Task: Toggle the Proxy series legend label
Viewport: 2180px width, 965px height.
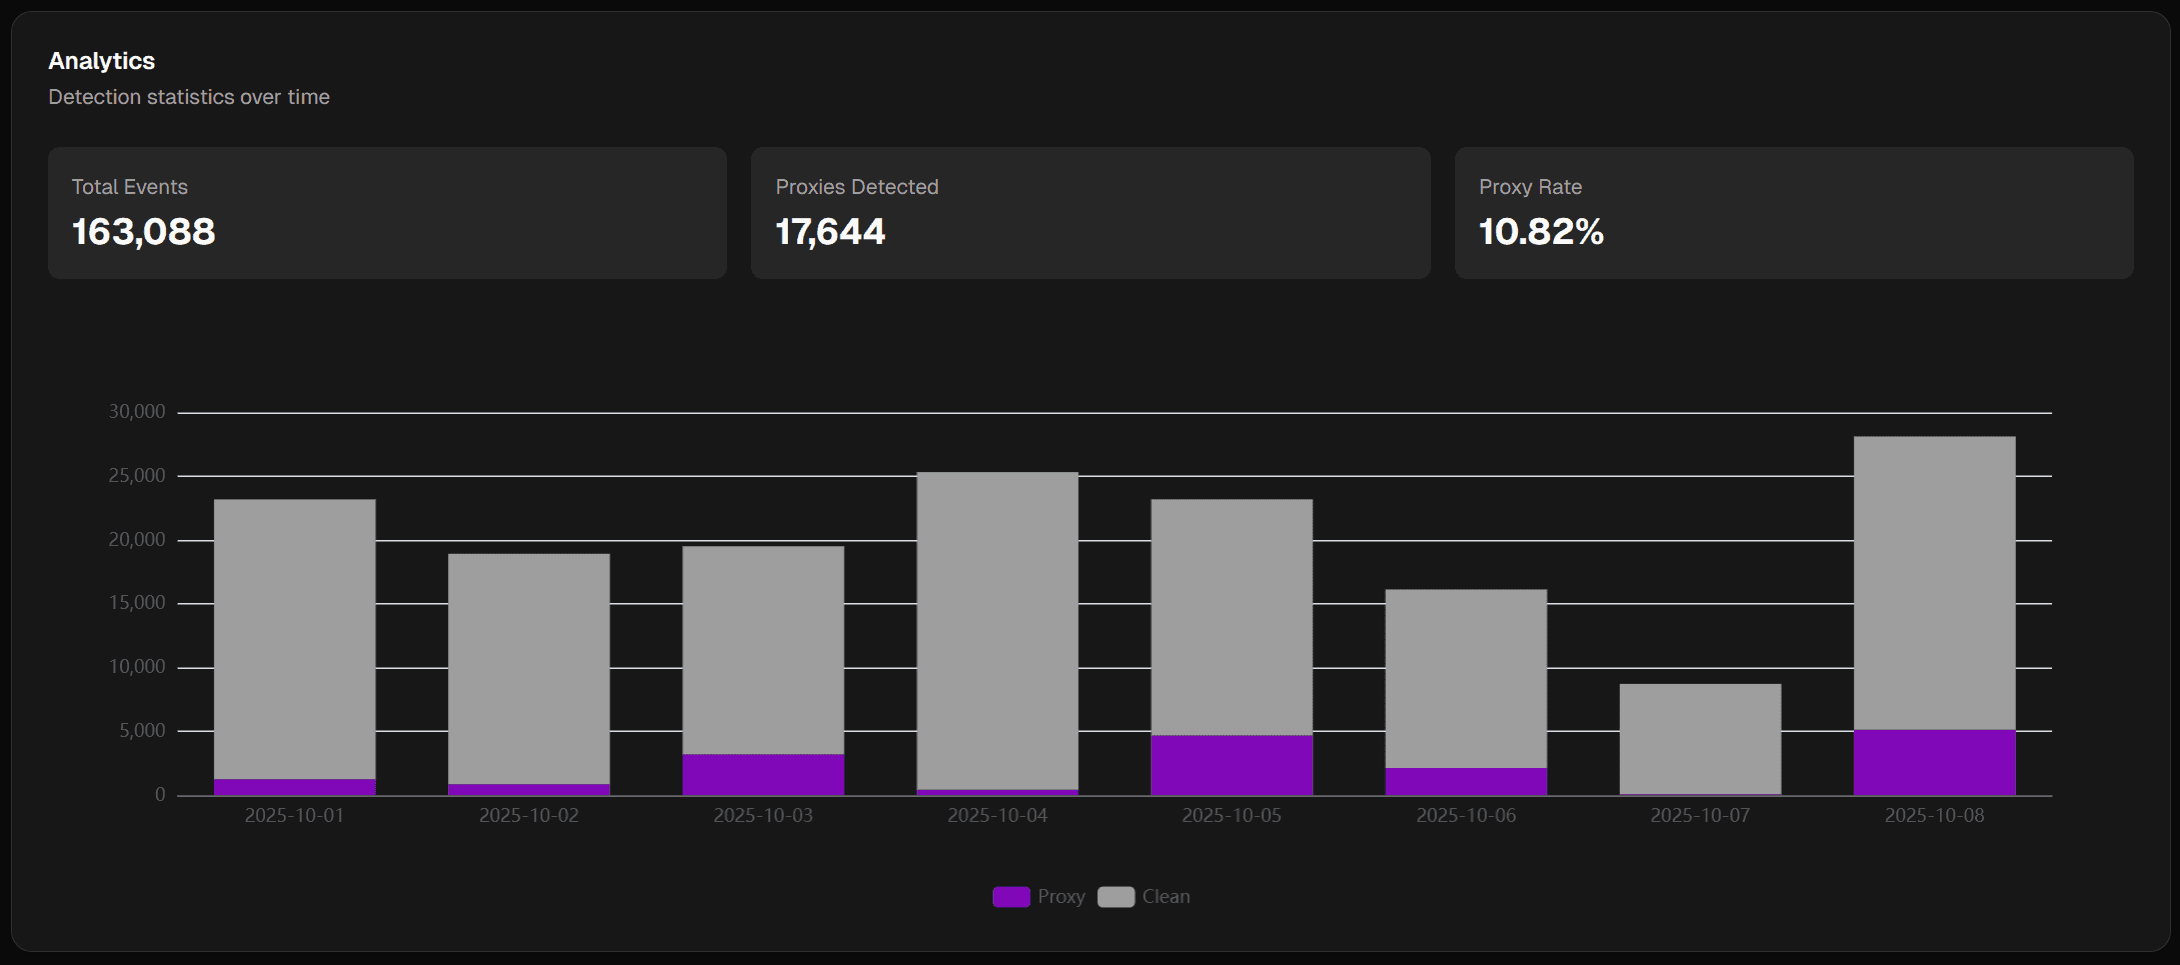Action: (1061, 897)
